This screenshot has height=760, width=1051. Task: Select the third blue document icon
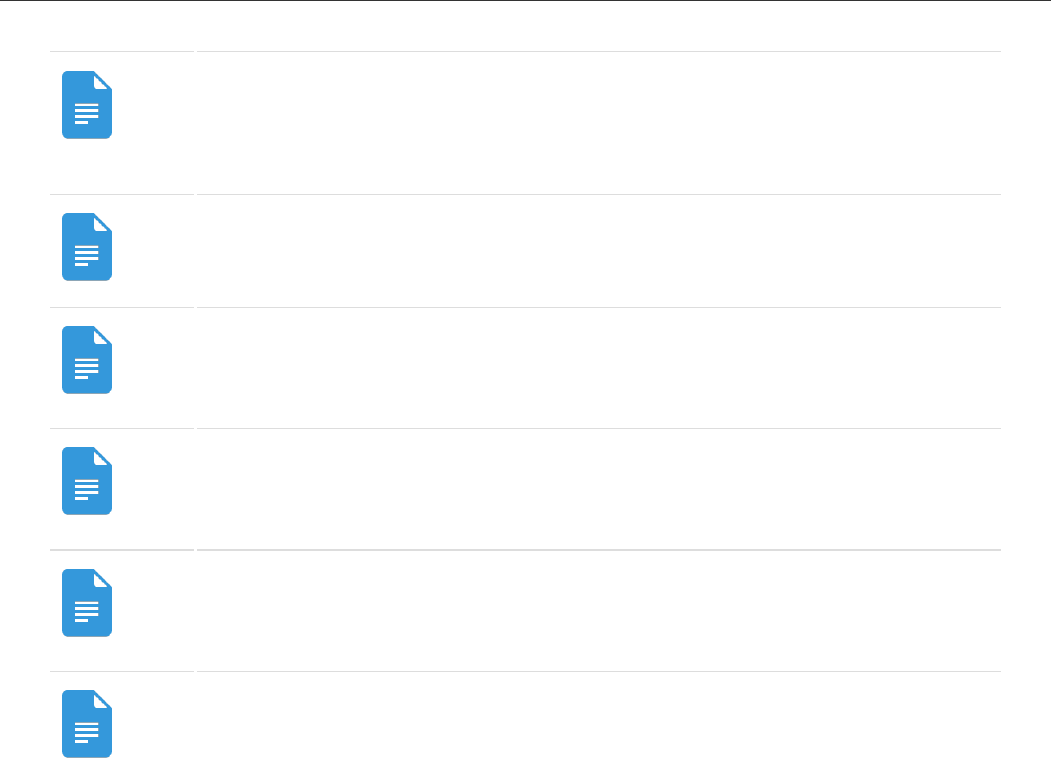(x=87, y=360)
